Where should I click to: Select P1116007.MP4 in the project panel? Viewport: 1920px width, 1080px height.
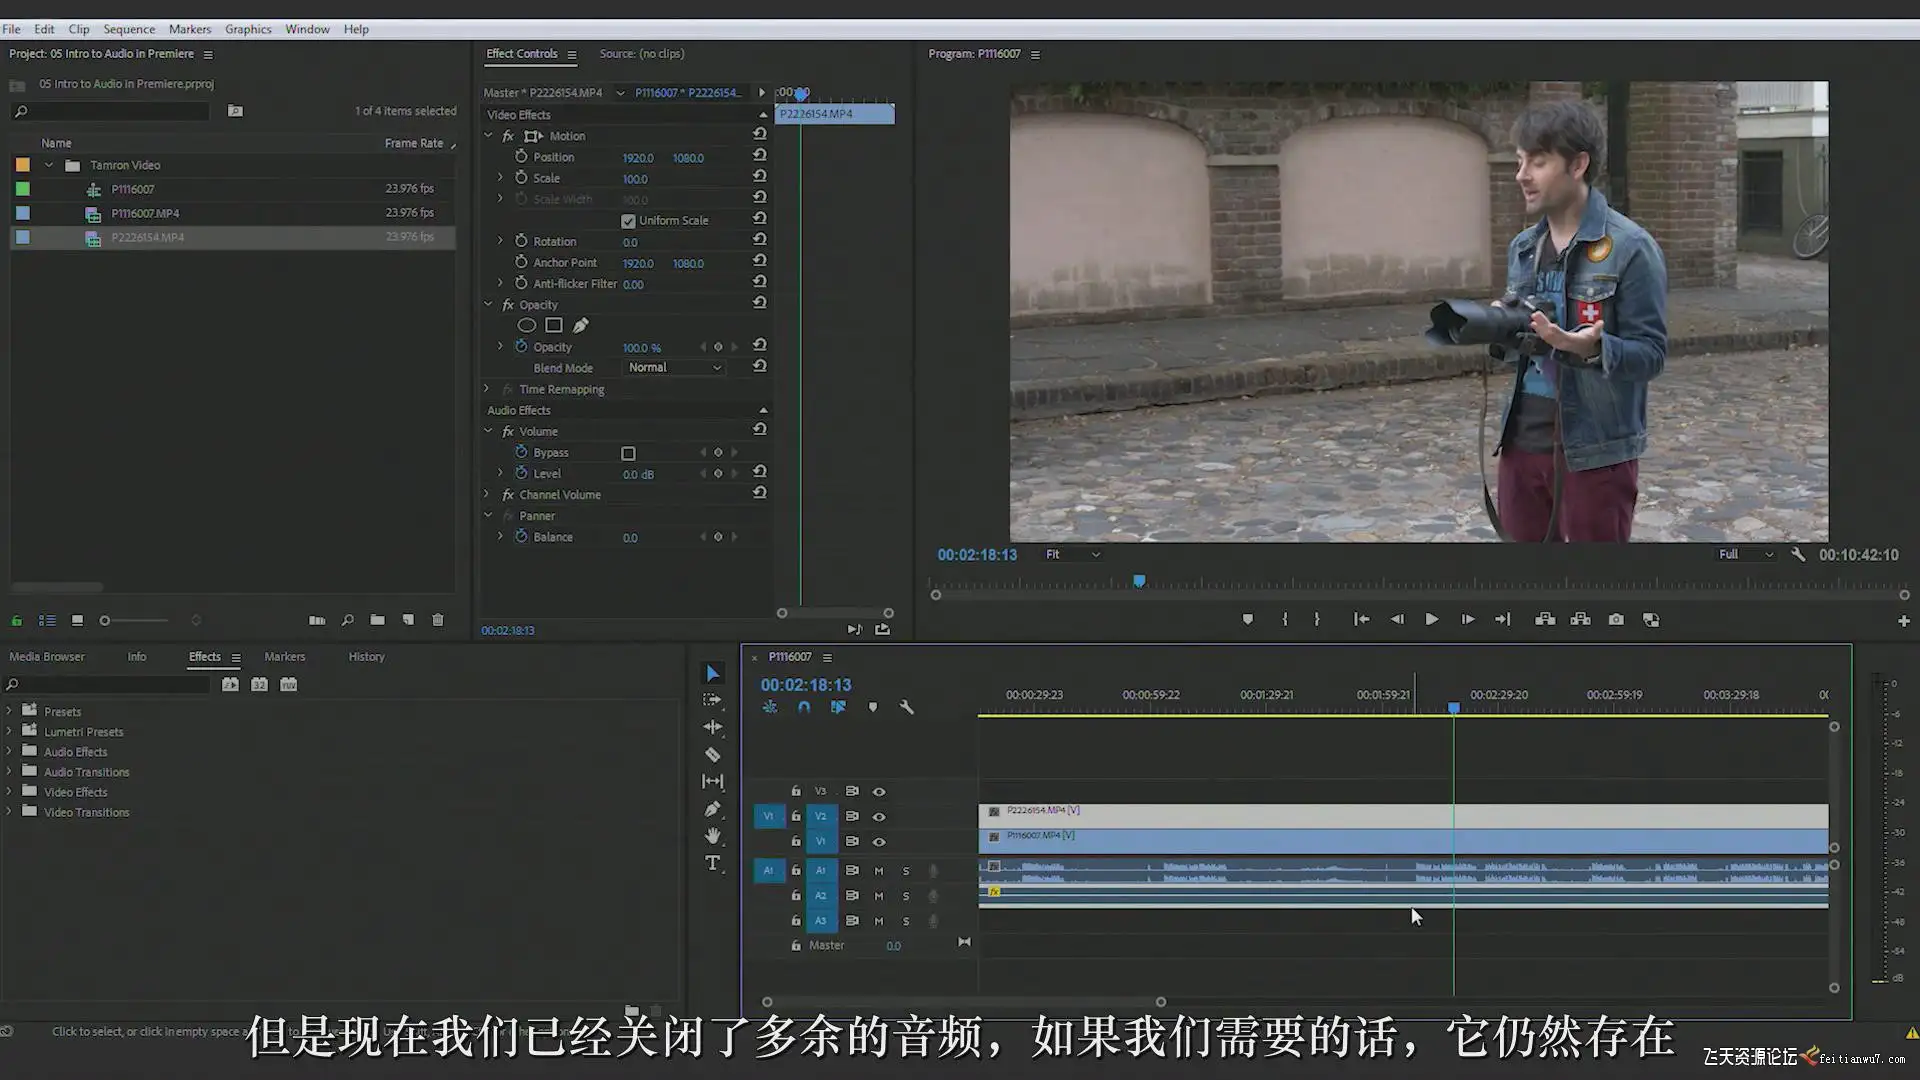click(x=145, y=213)
